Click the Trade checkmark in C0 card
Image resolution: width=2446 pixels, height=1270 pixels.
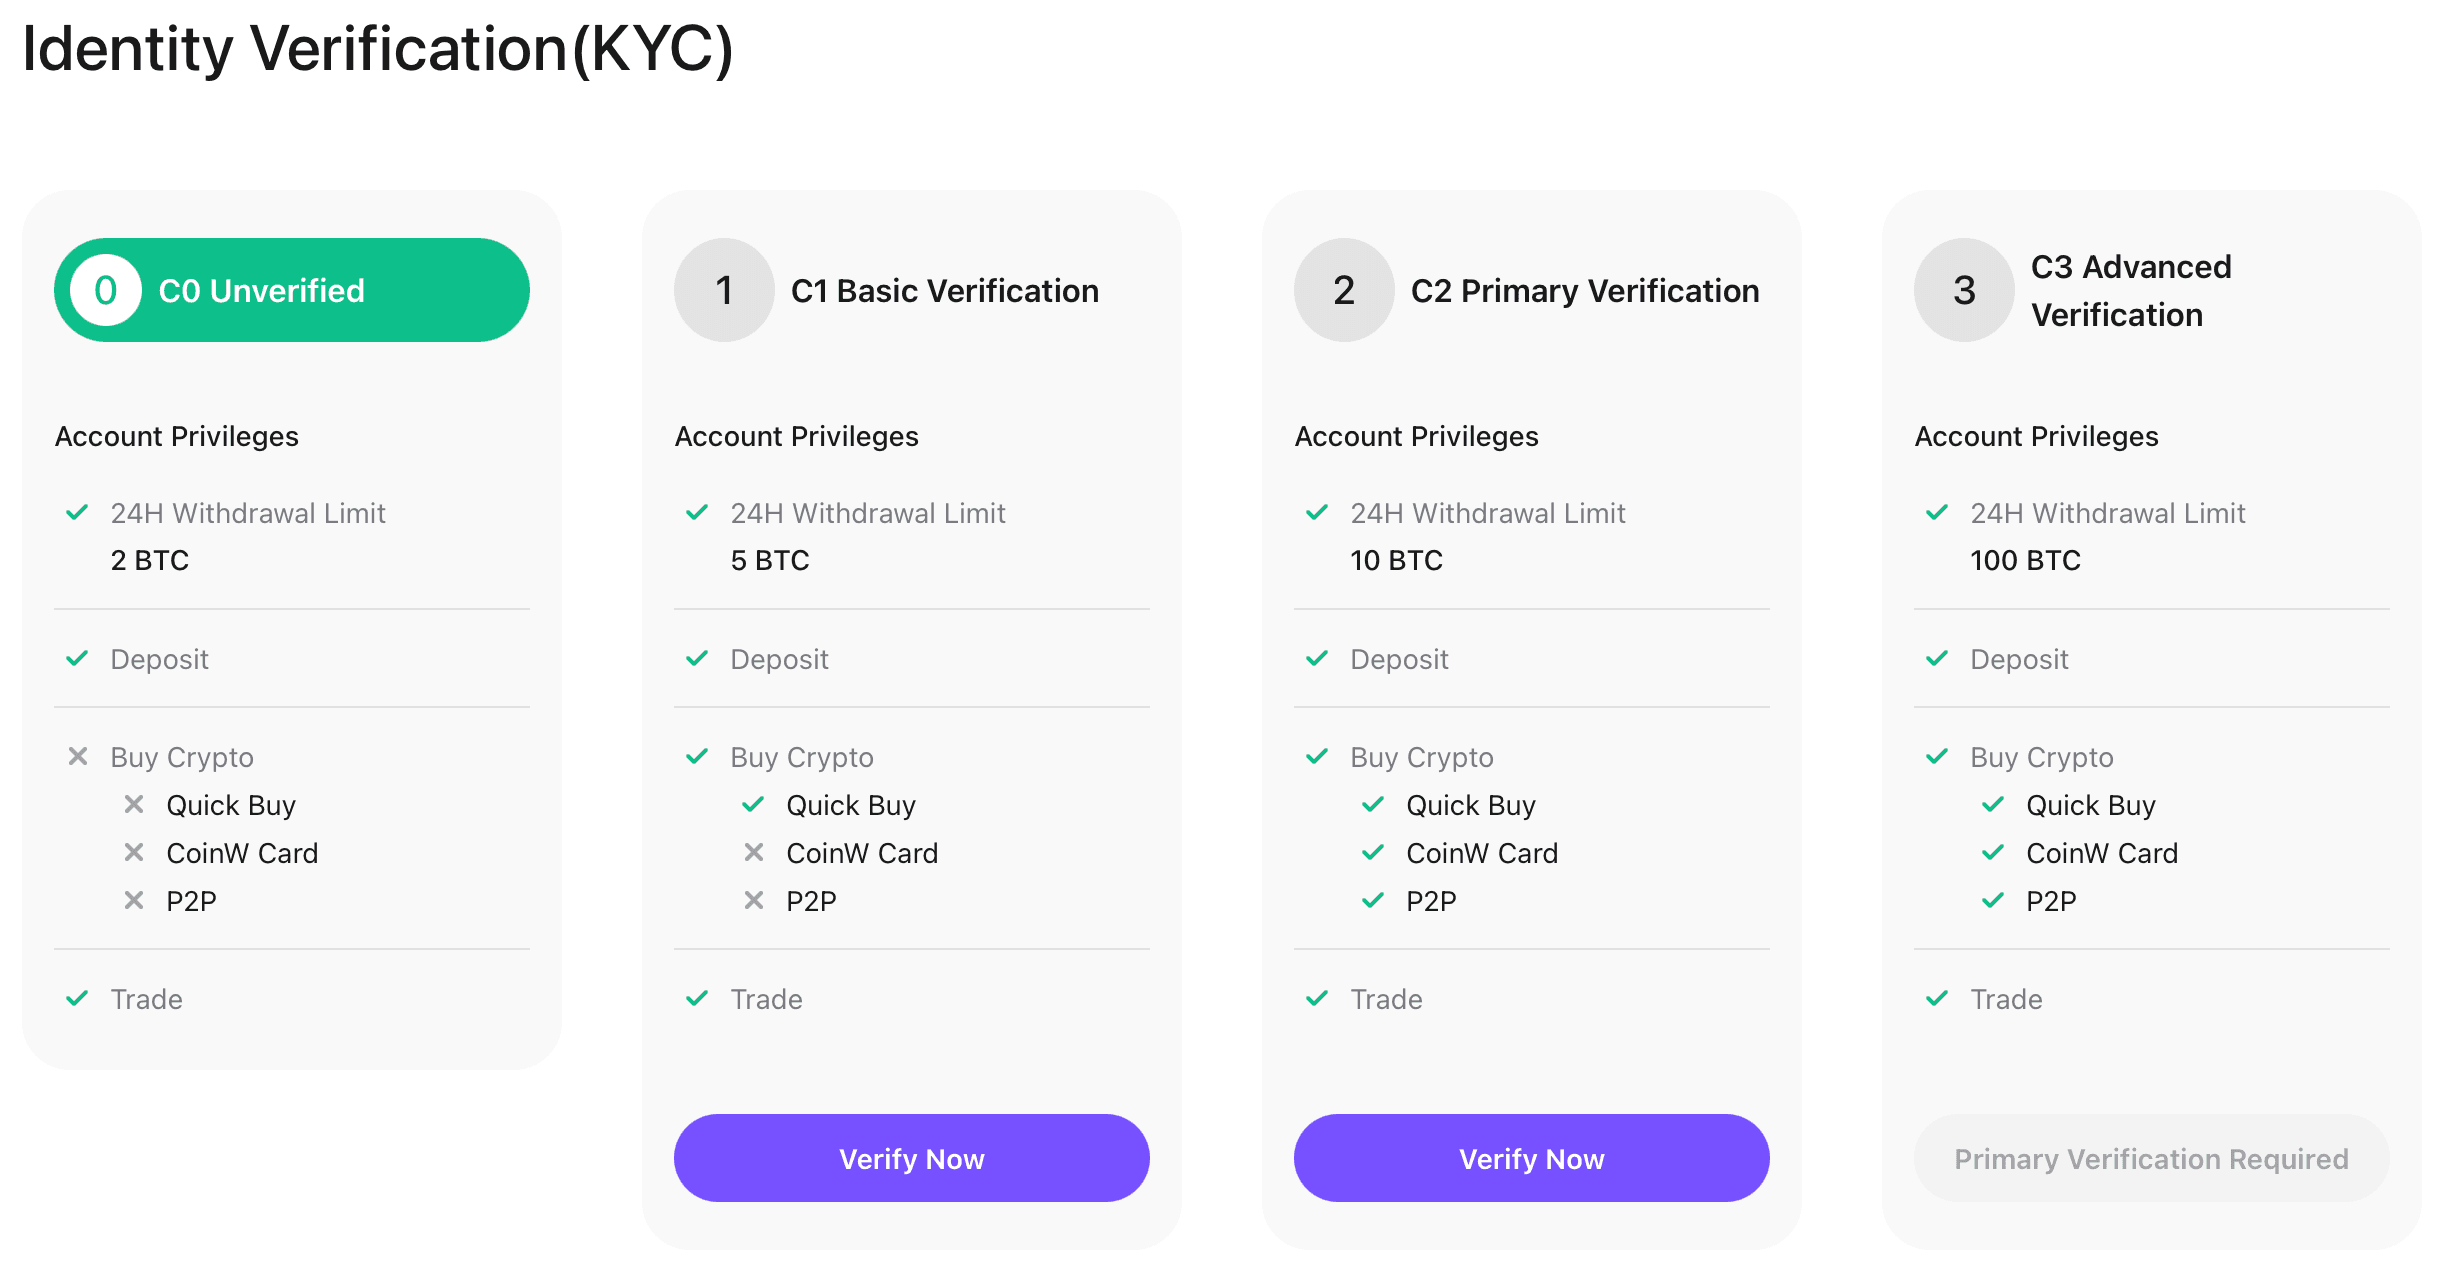[x=78, y=998]
